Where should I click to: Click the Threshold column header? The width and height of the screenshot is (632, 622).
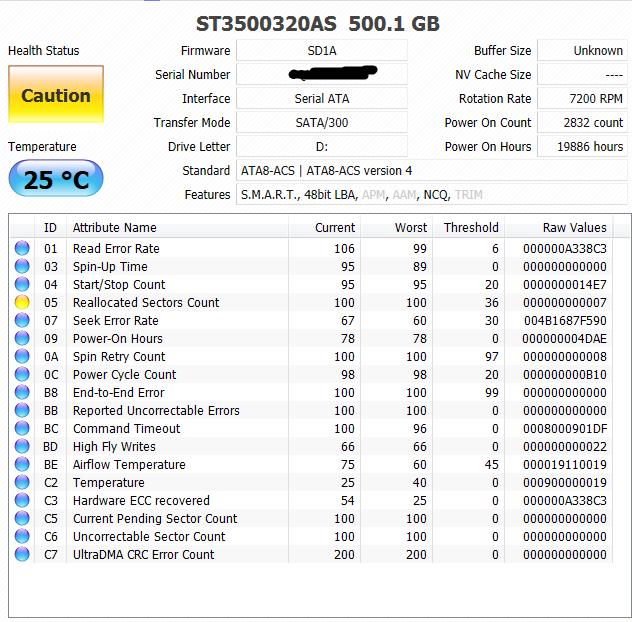469,227
